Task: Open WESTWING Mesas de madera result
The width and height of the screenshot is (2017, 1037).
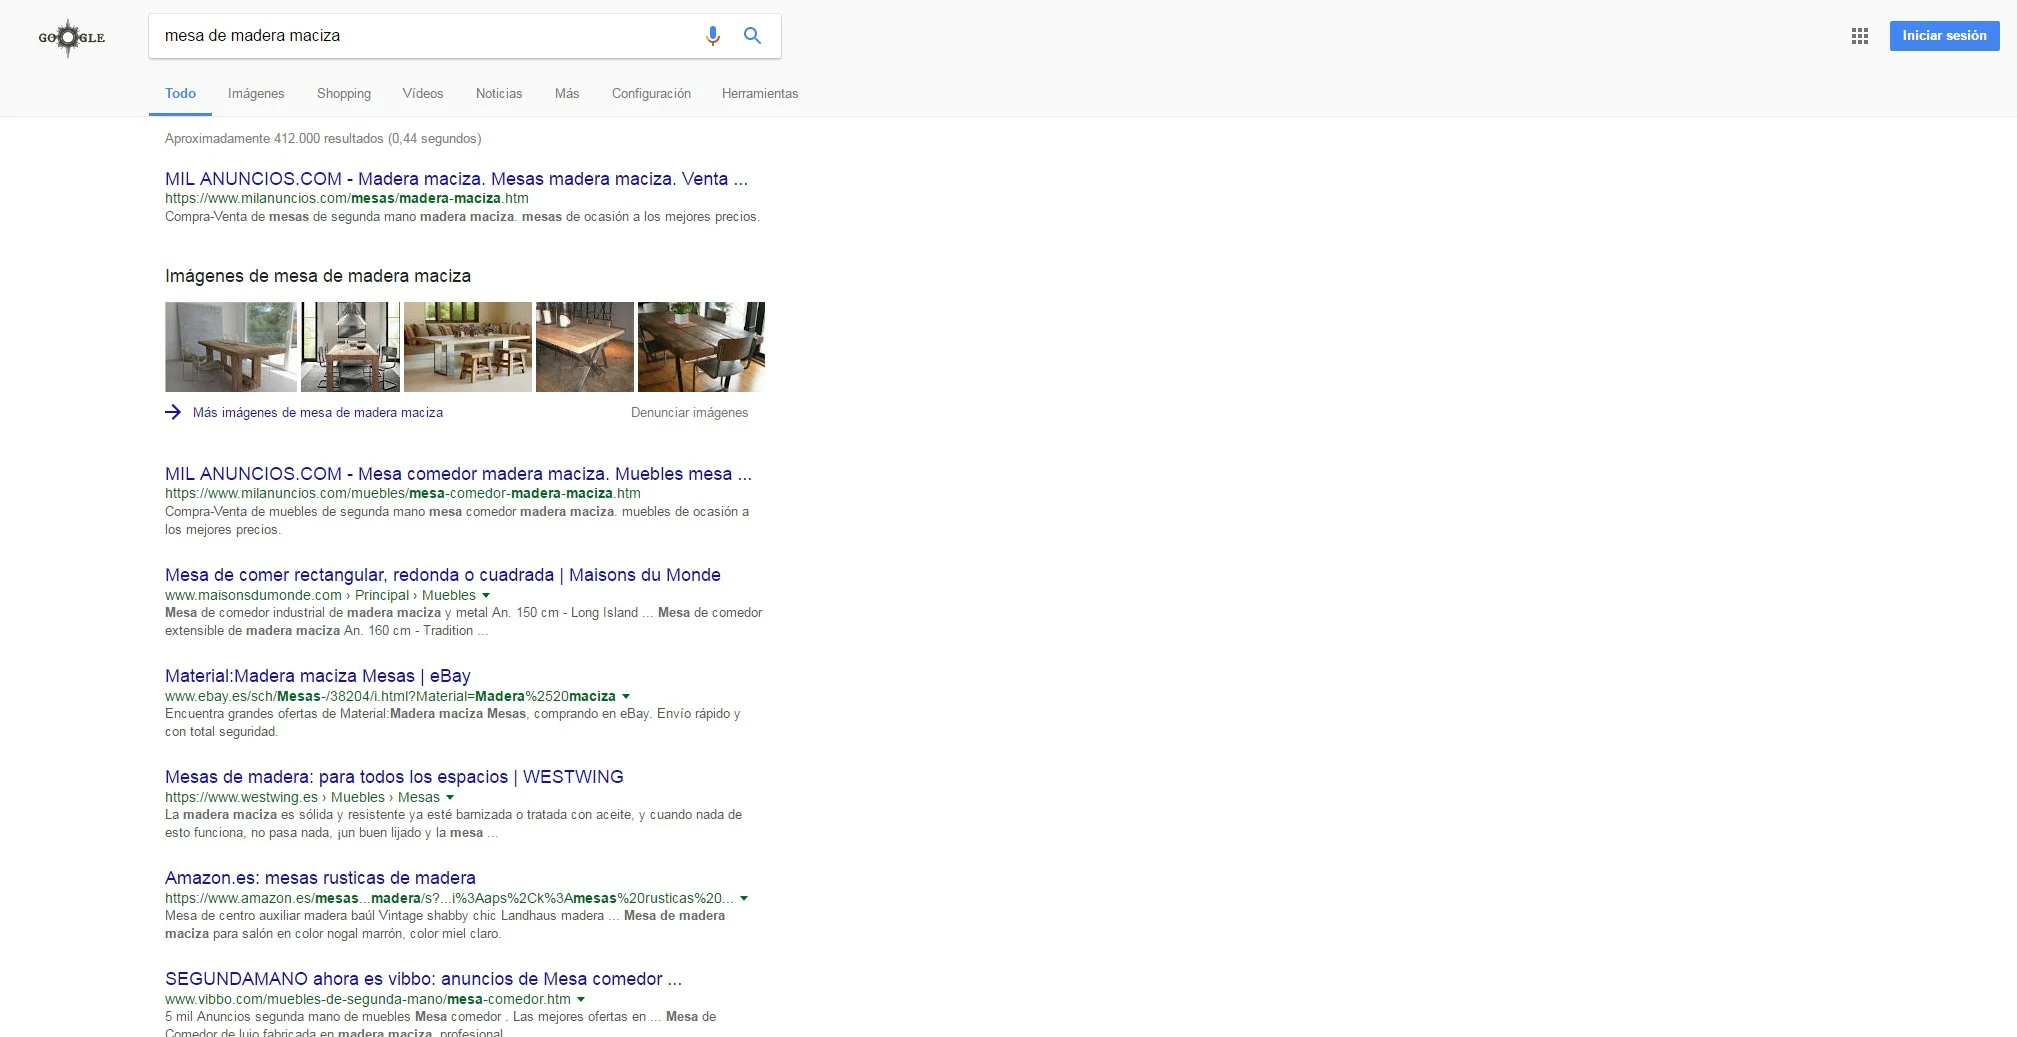Action: [394, 777]
